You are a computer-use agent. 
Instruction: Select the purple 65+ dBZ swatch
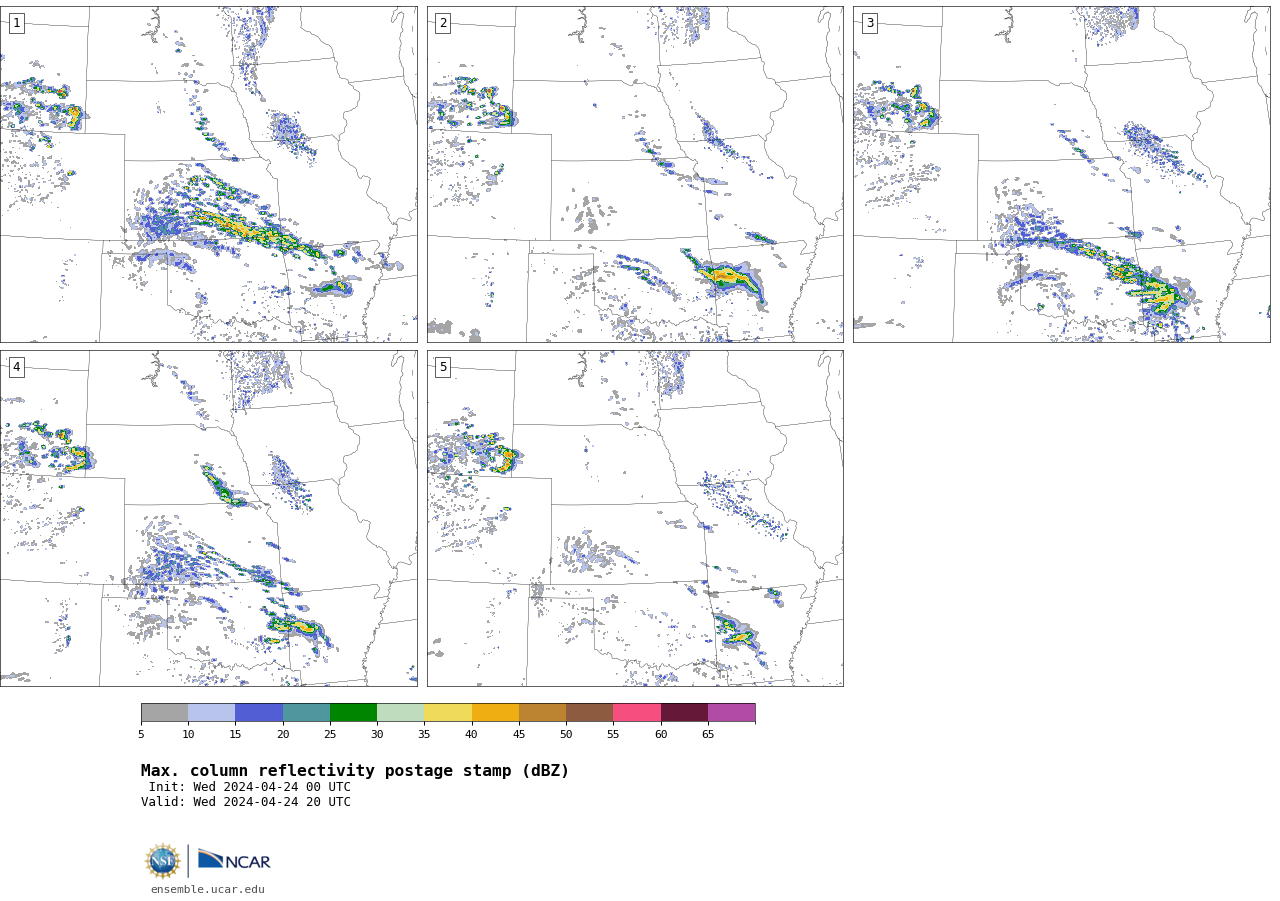coord(731,713)
